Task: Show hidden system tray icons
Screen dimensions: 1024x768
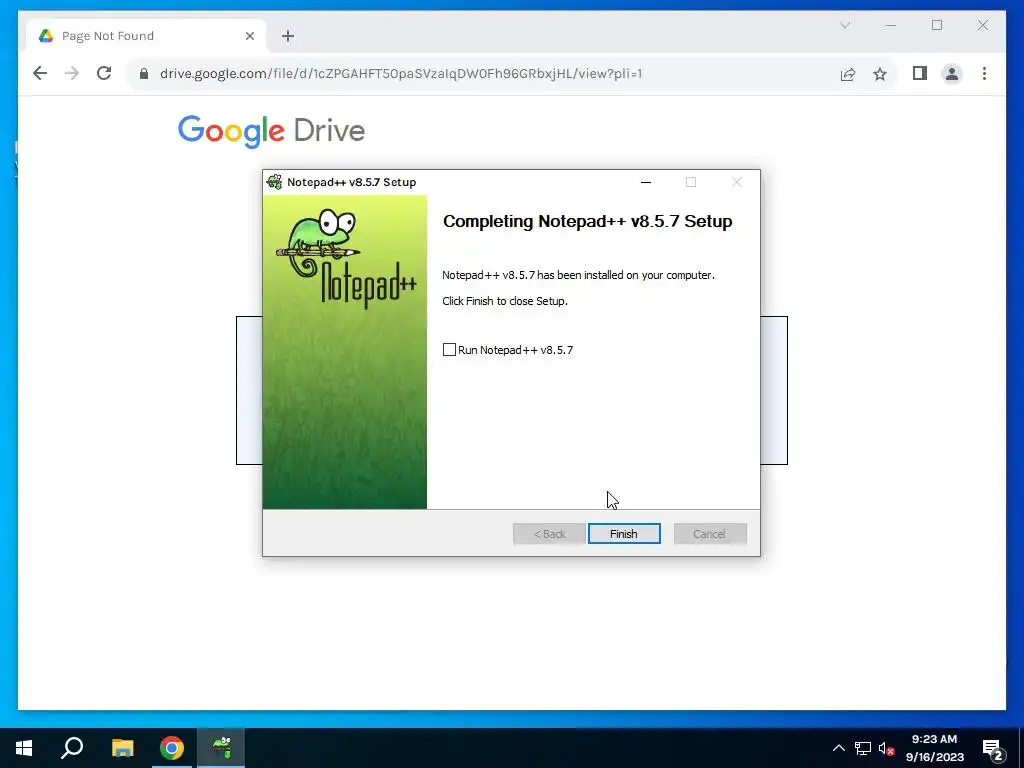Action: [839, 748]
